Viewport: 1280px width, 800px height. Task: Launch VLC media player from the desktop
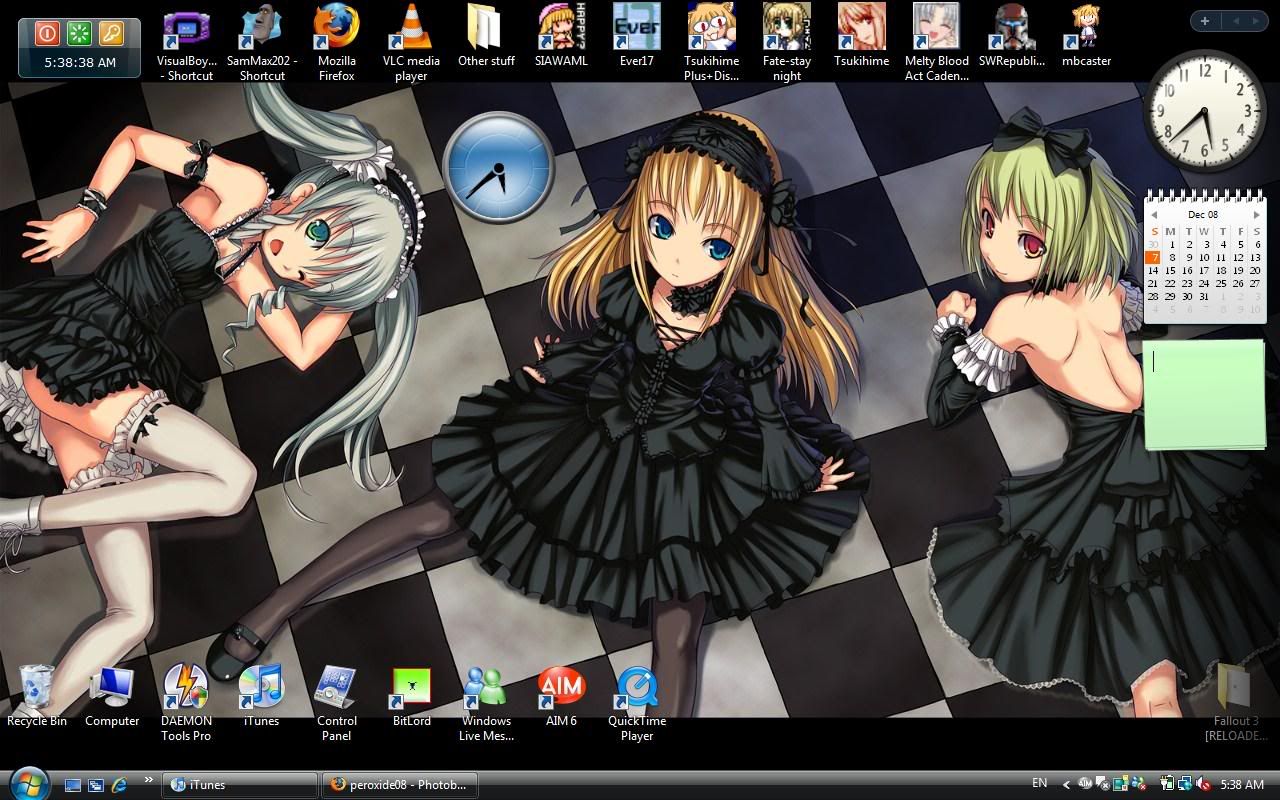[x=410, y=30]
